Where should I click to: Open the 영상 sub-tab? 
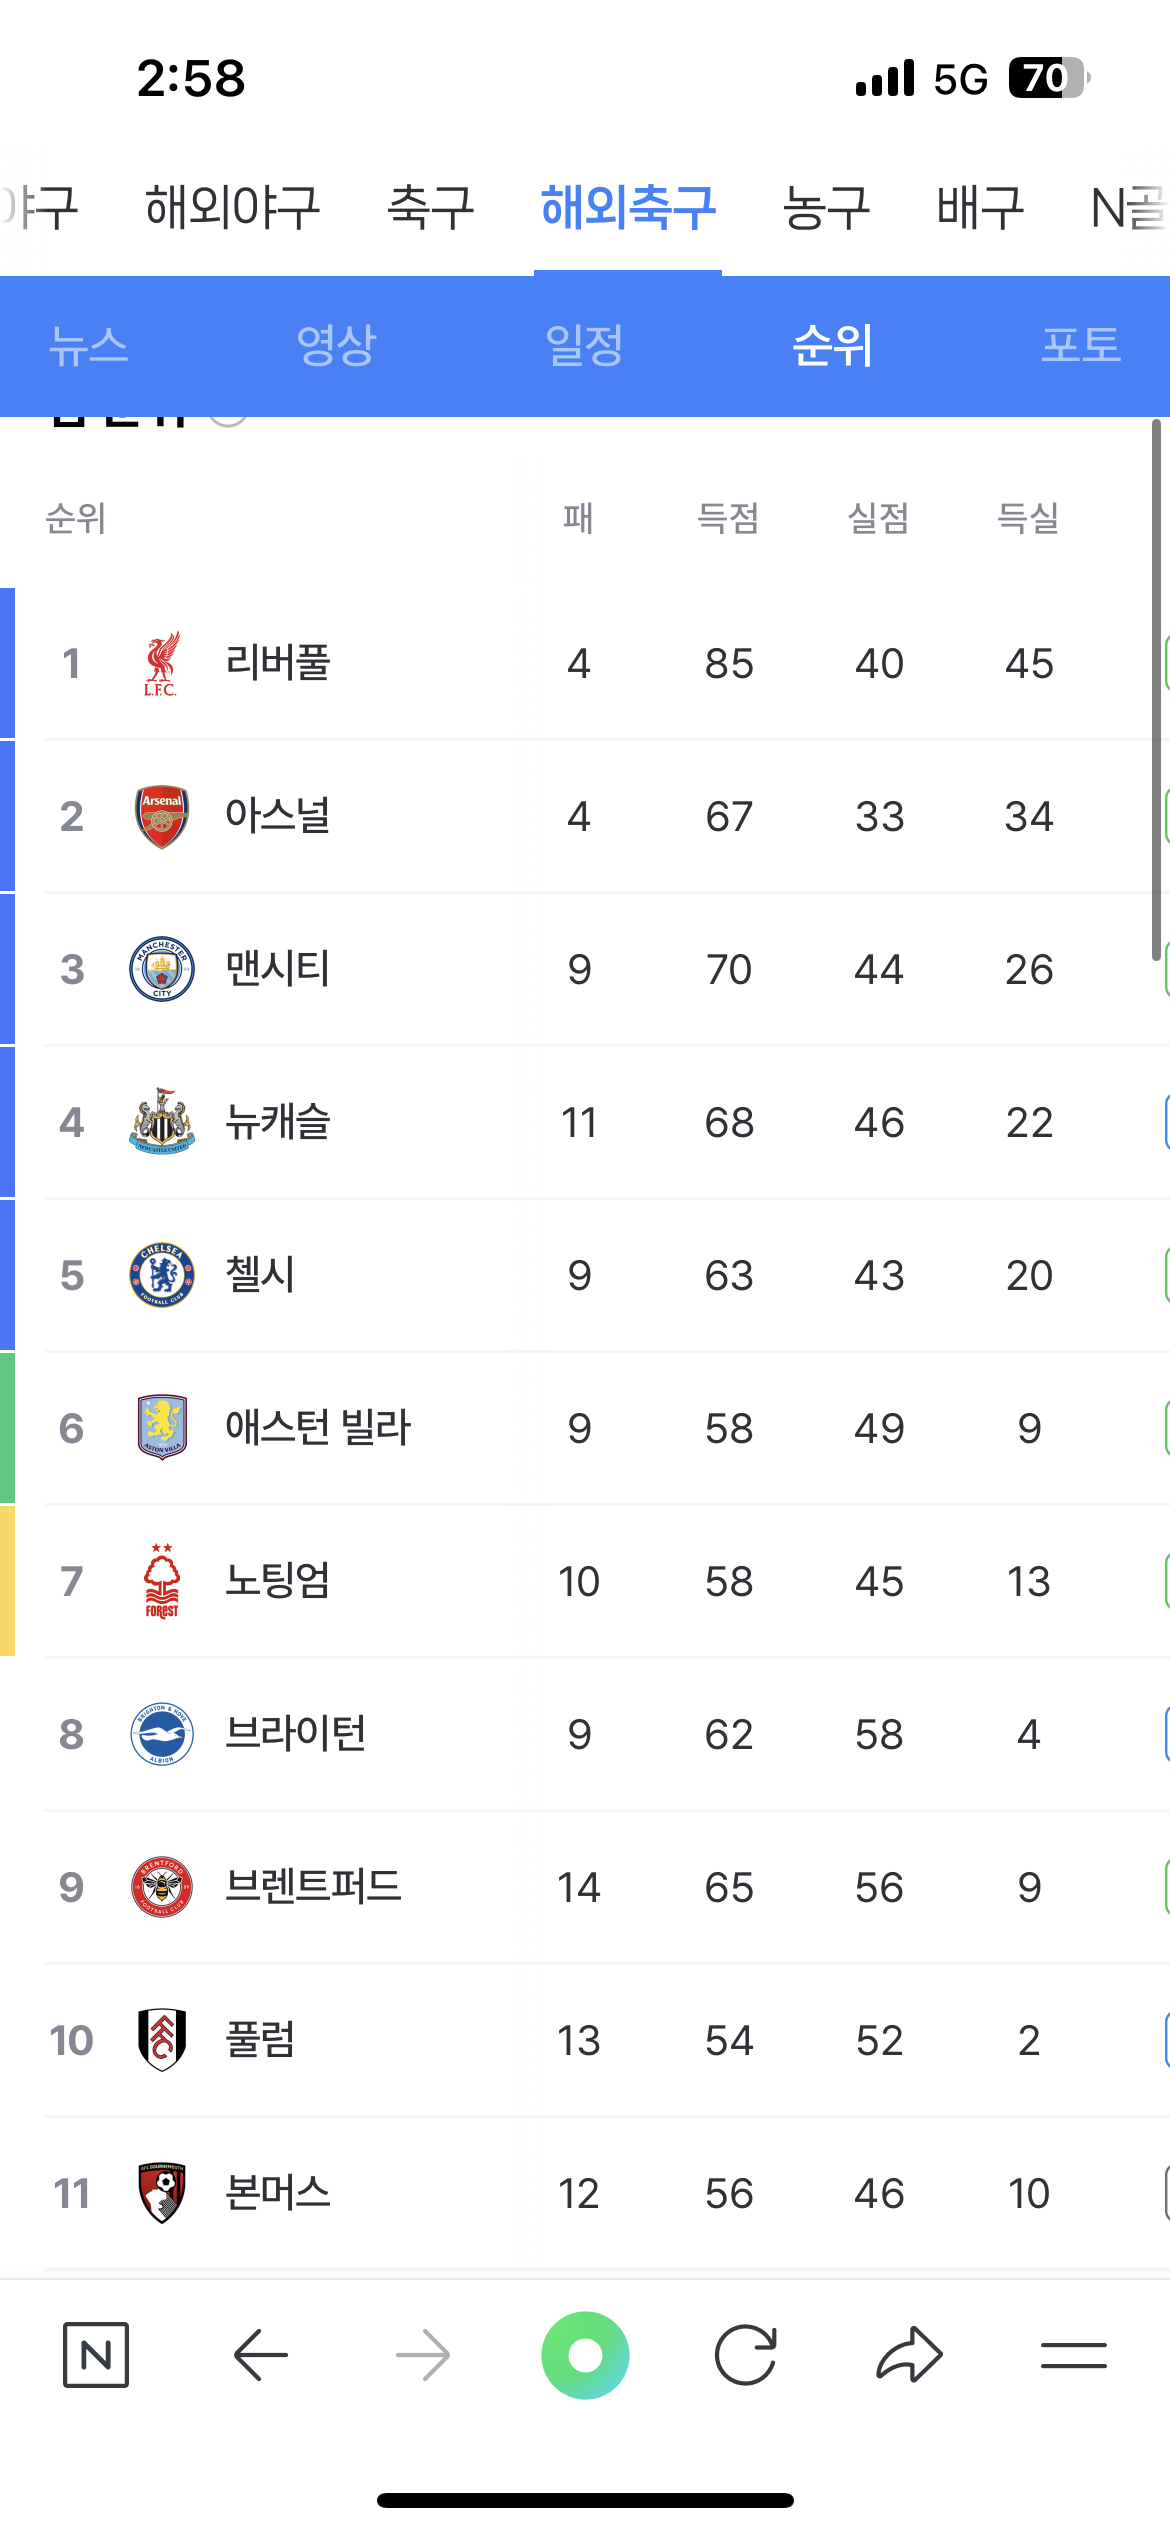pos(336,345)
